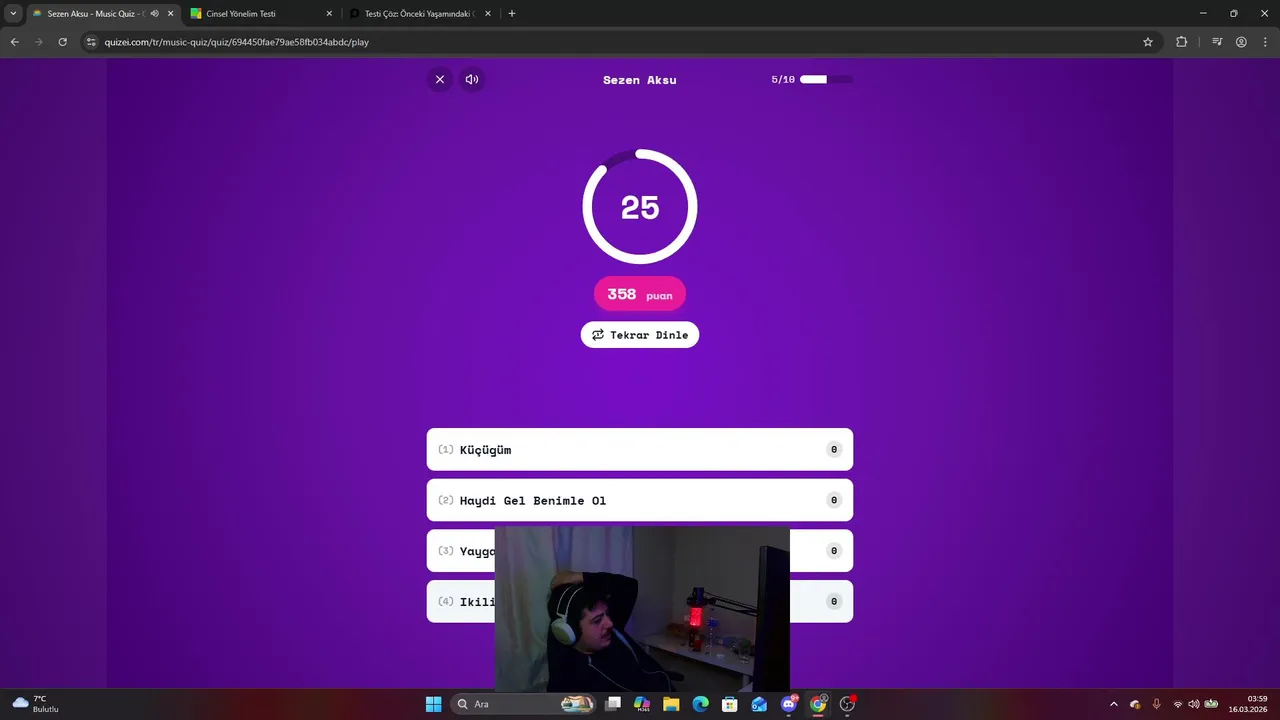This screenshot has width=1280, height=720.
Task: Click the battery tray icon
Action: pyautogui.click(x=1211, y=704)
